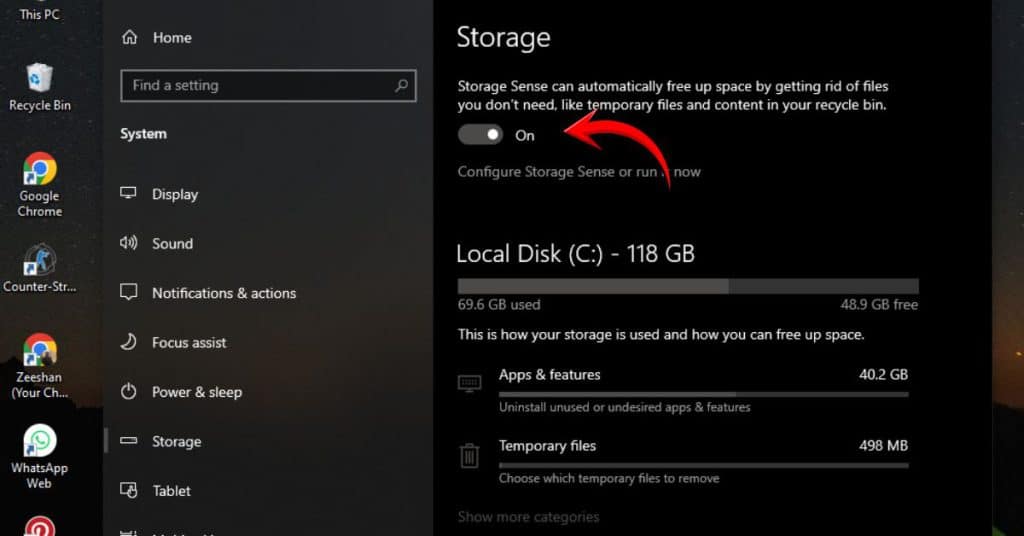Go to Tablet settings page

pyautogui.click(x=172, y=491)
